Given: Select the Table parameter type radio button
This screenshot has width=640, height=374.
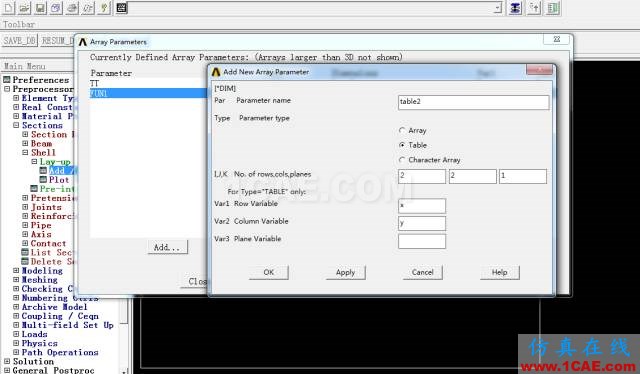Looking at the screenshot, I should (402, 145).
